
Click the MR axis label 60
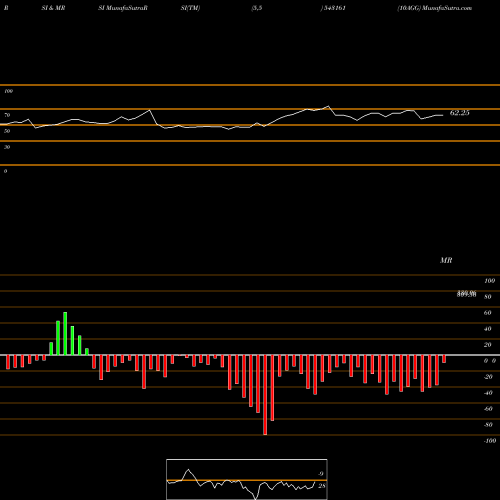coord(487,313)
